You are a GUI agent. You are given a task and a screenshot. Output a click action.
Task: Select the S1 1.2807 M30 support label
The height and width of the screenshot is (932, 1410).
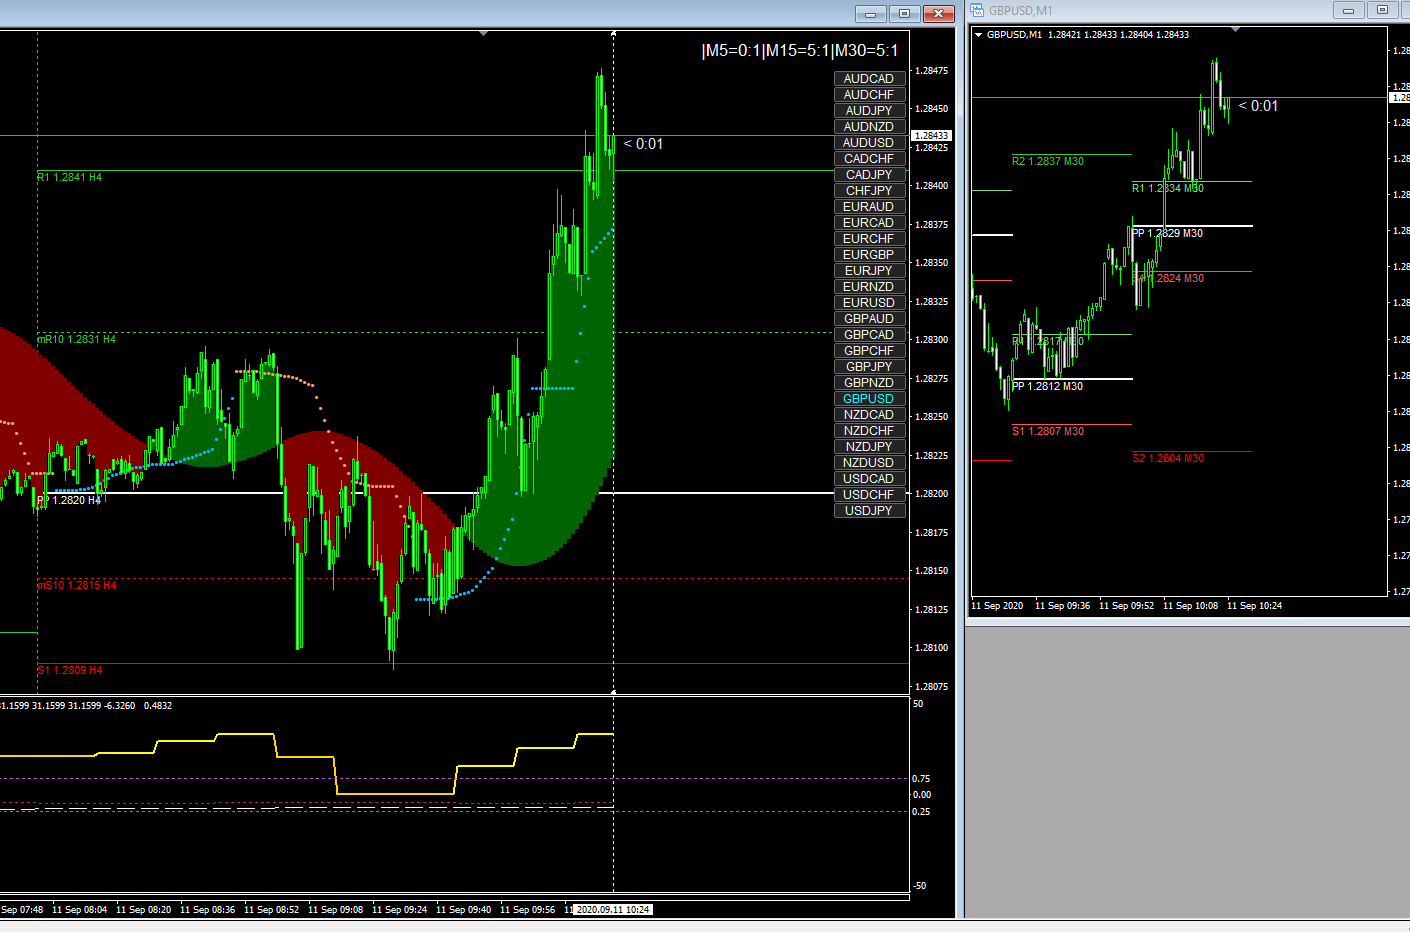point(1048,431)
